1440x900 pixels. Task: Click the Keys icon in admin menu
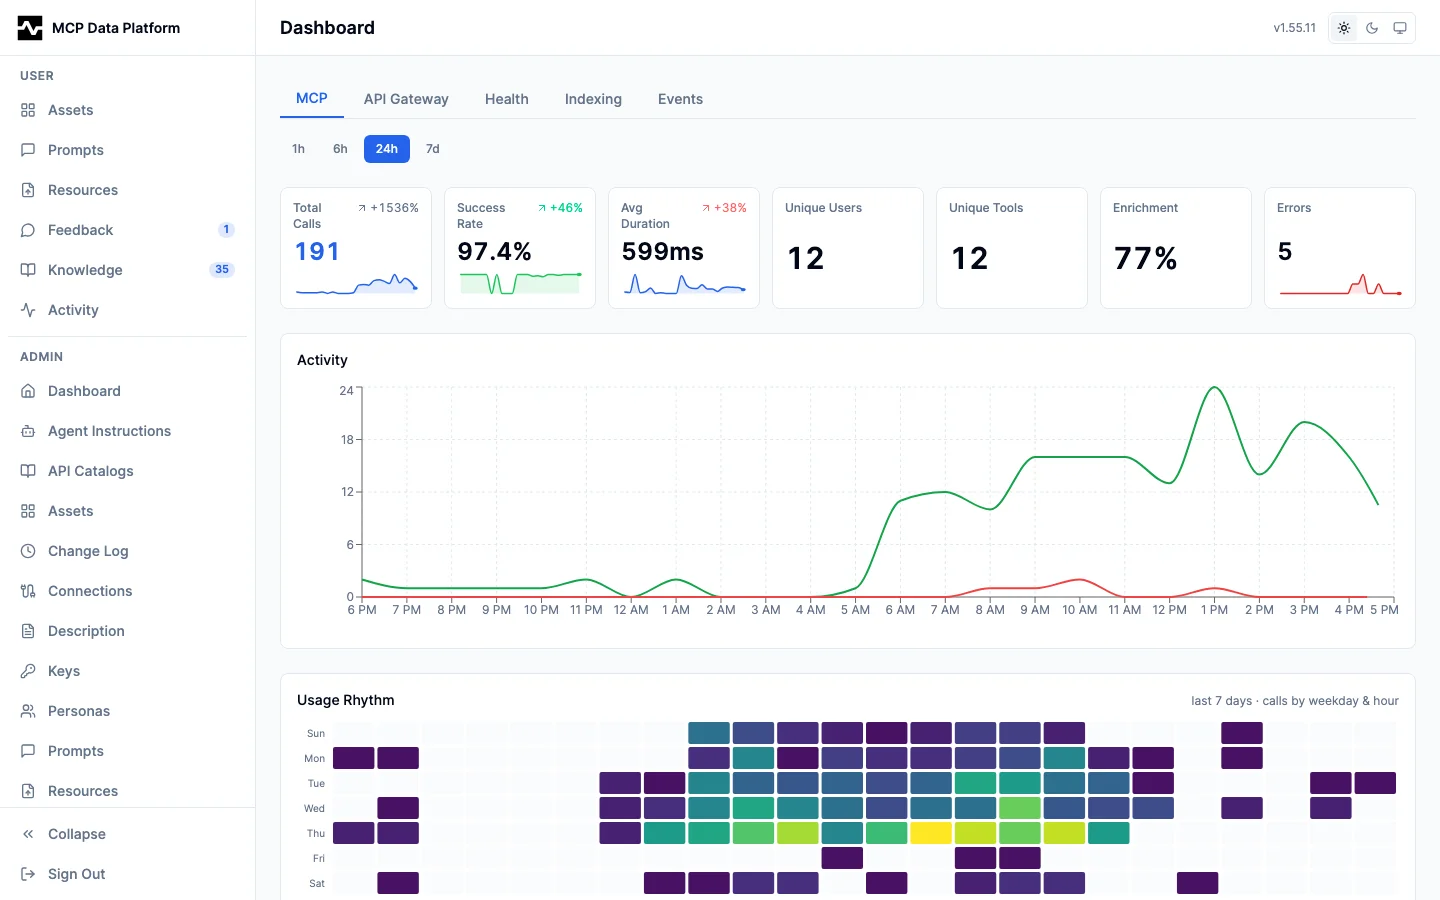pyautogui.click(x=28, y=671)
